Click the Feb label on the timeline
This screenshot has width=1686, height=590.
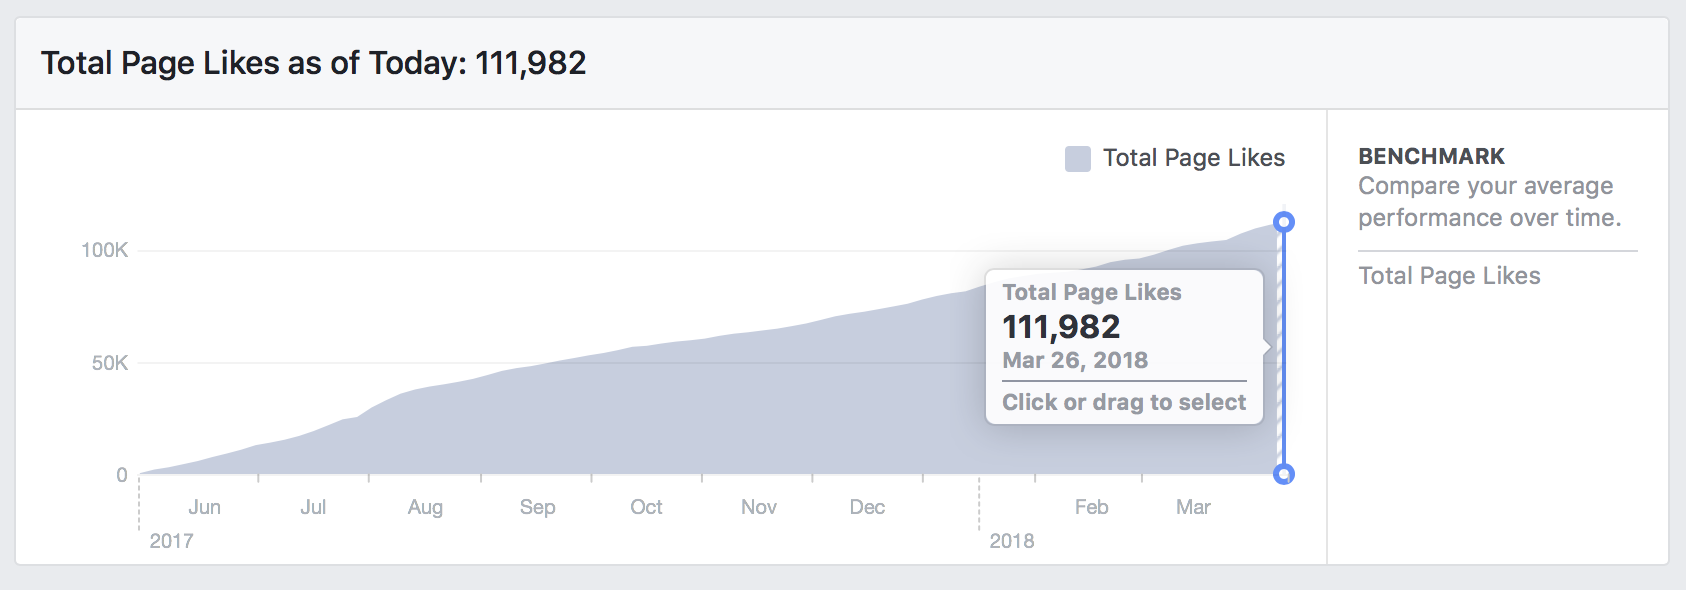coord(1091,507)
